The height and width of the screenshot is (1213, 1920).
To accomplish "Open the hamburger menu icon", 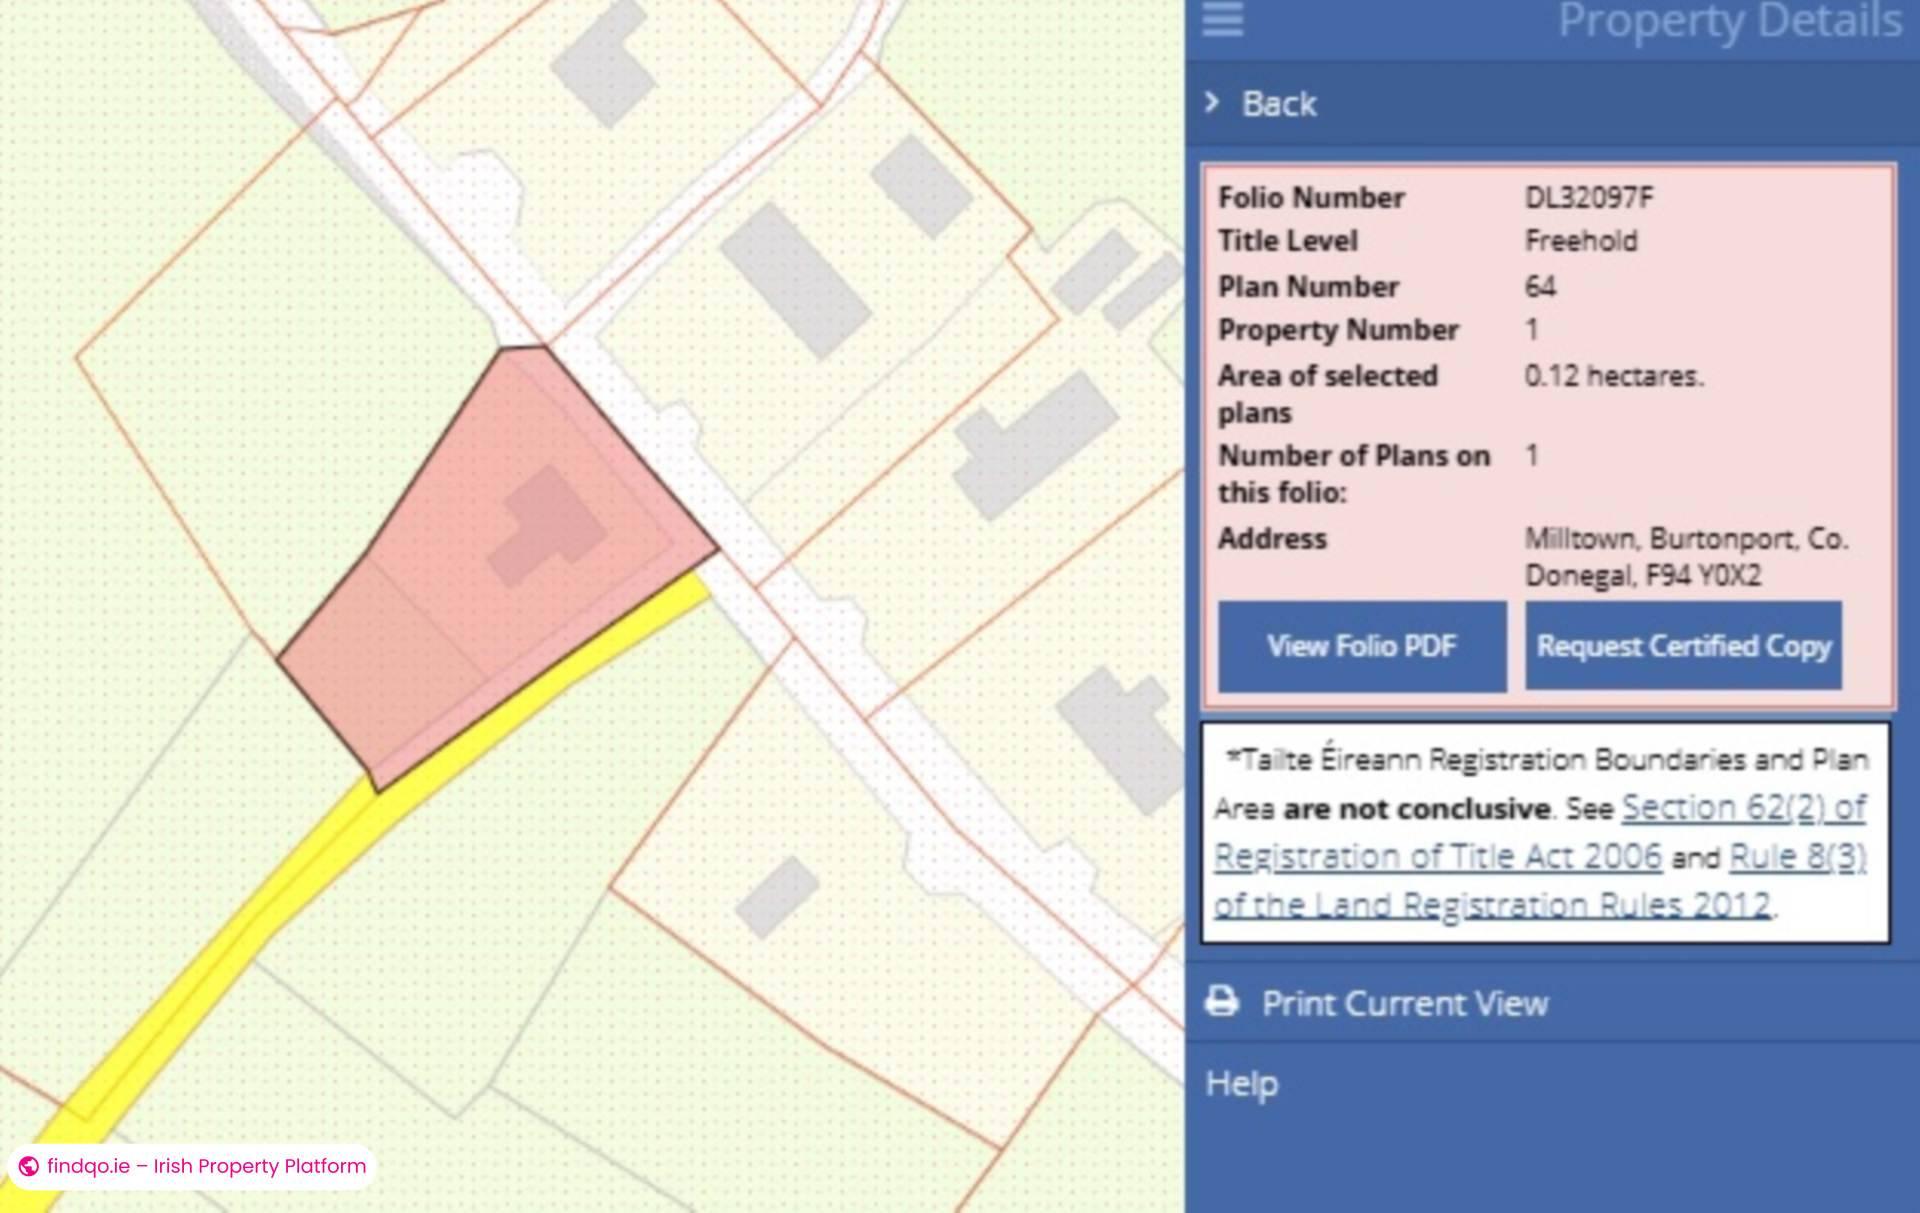I will click(1222, 18).
